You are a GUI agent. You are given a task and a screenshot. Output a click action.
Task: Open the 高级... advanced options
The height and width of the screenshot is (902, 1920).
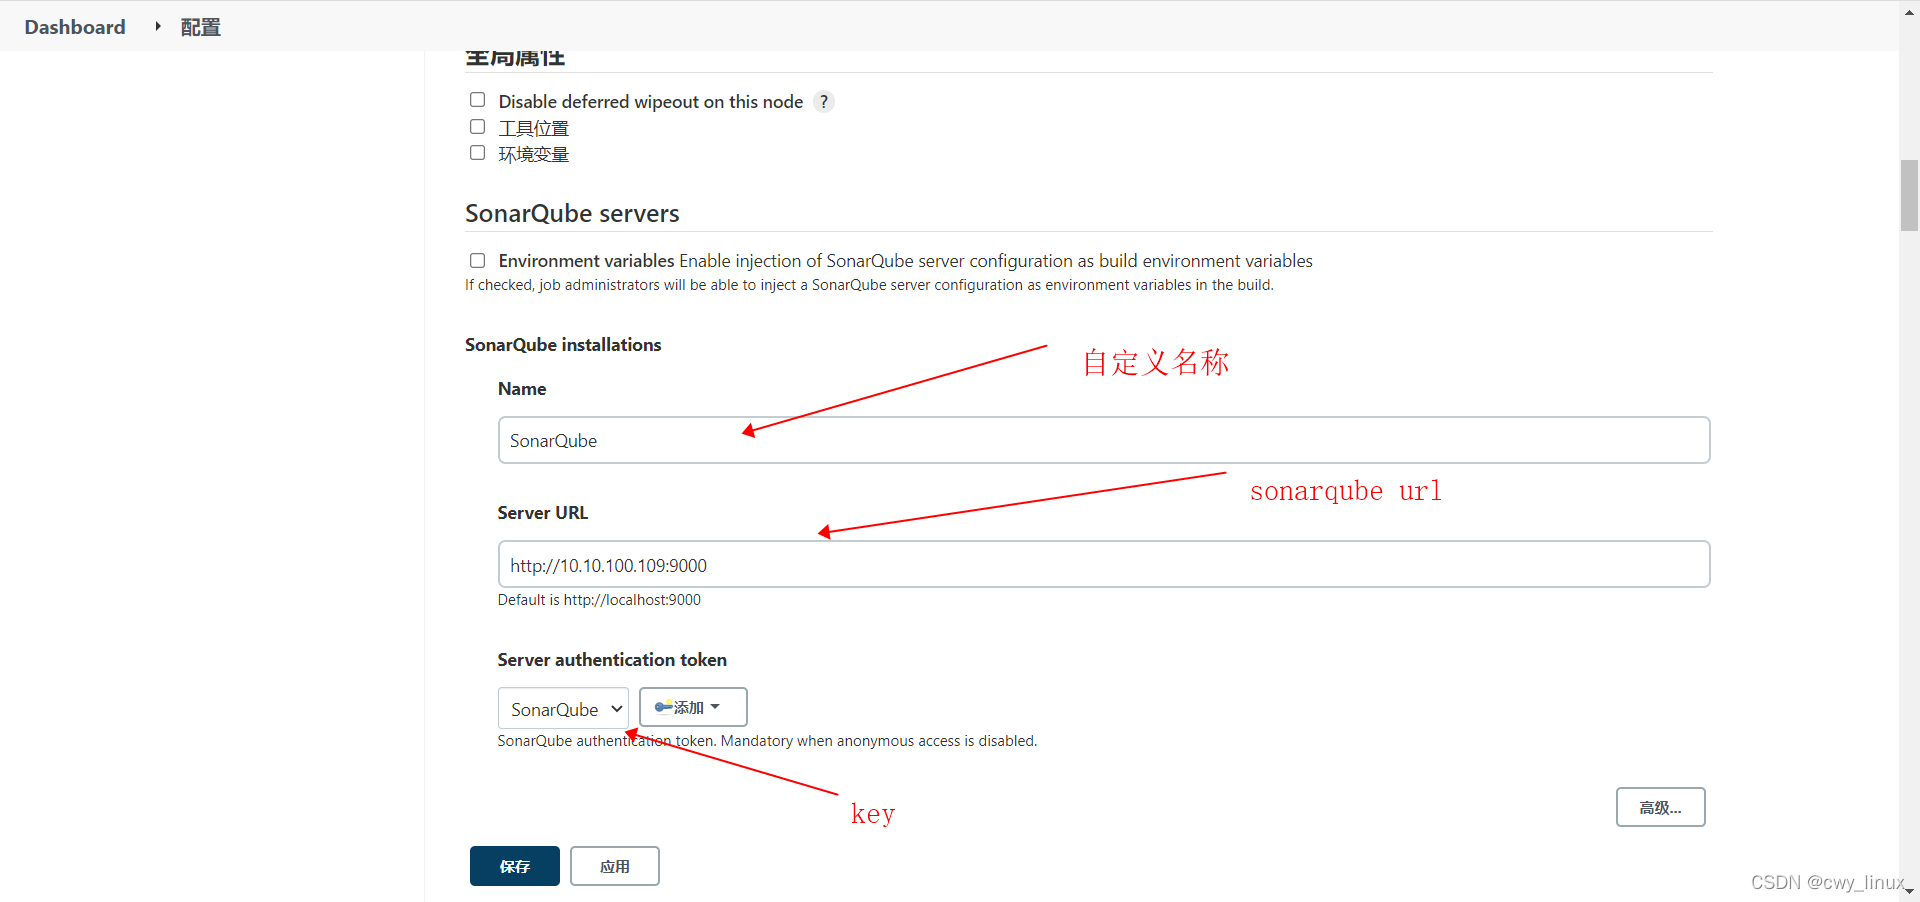pyautogui.click(x=1660, y=807)
